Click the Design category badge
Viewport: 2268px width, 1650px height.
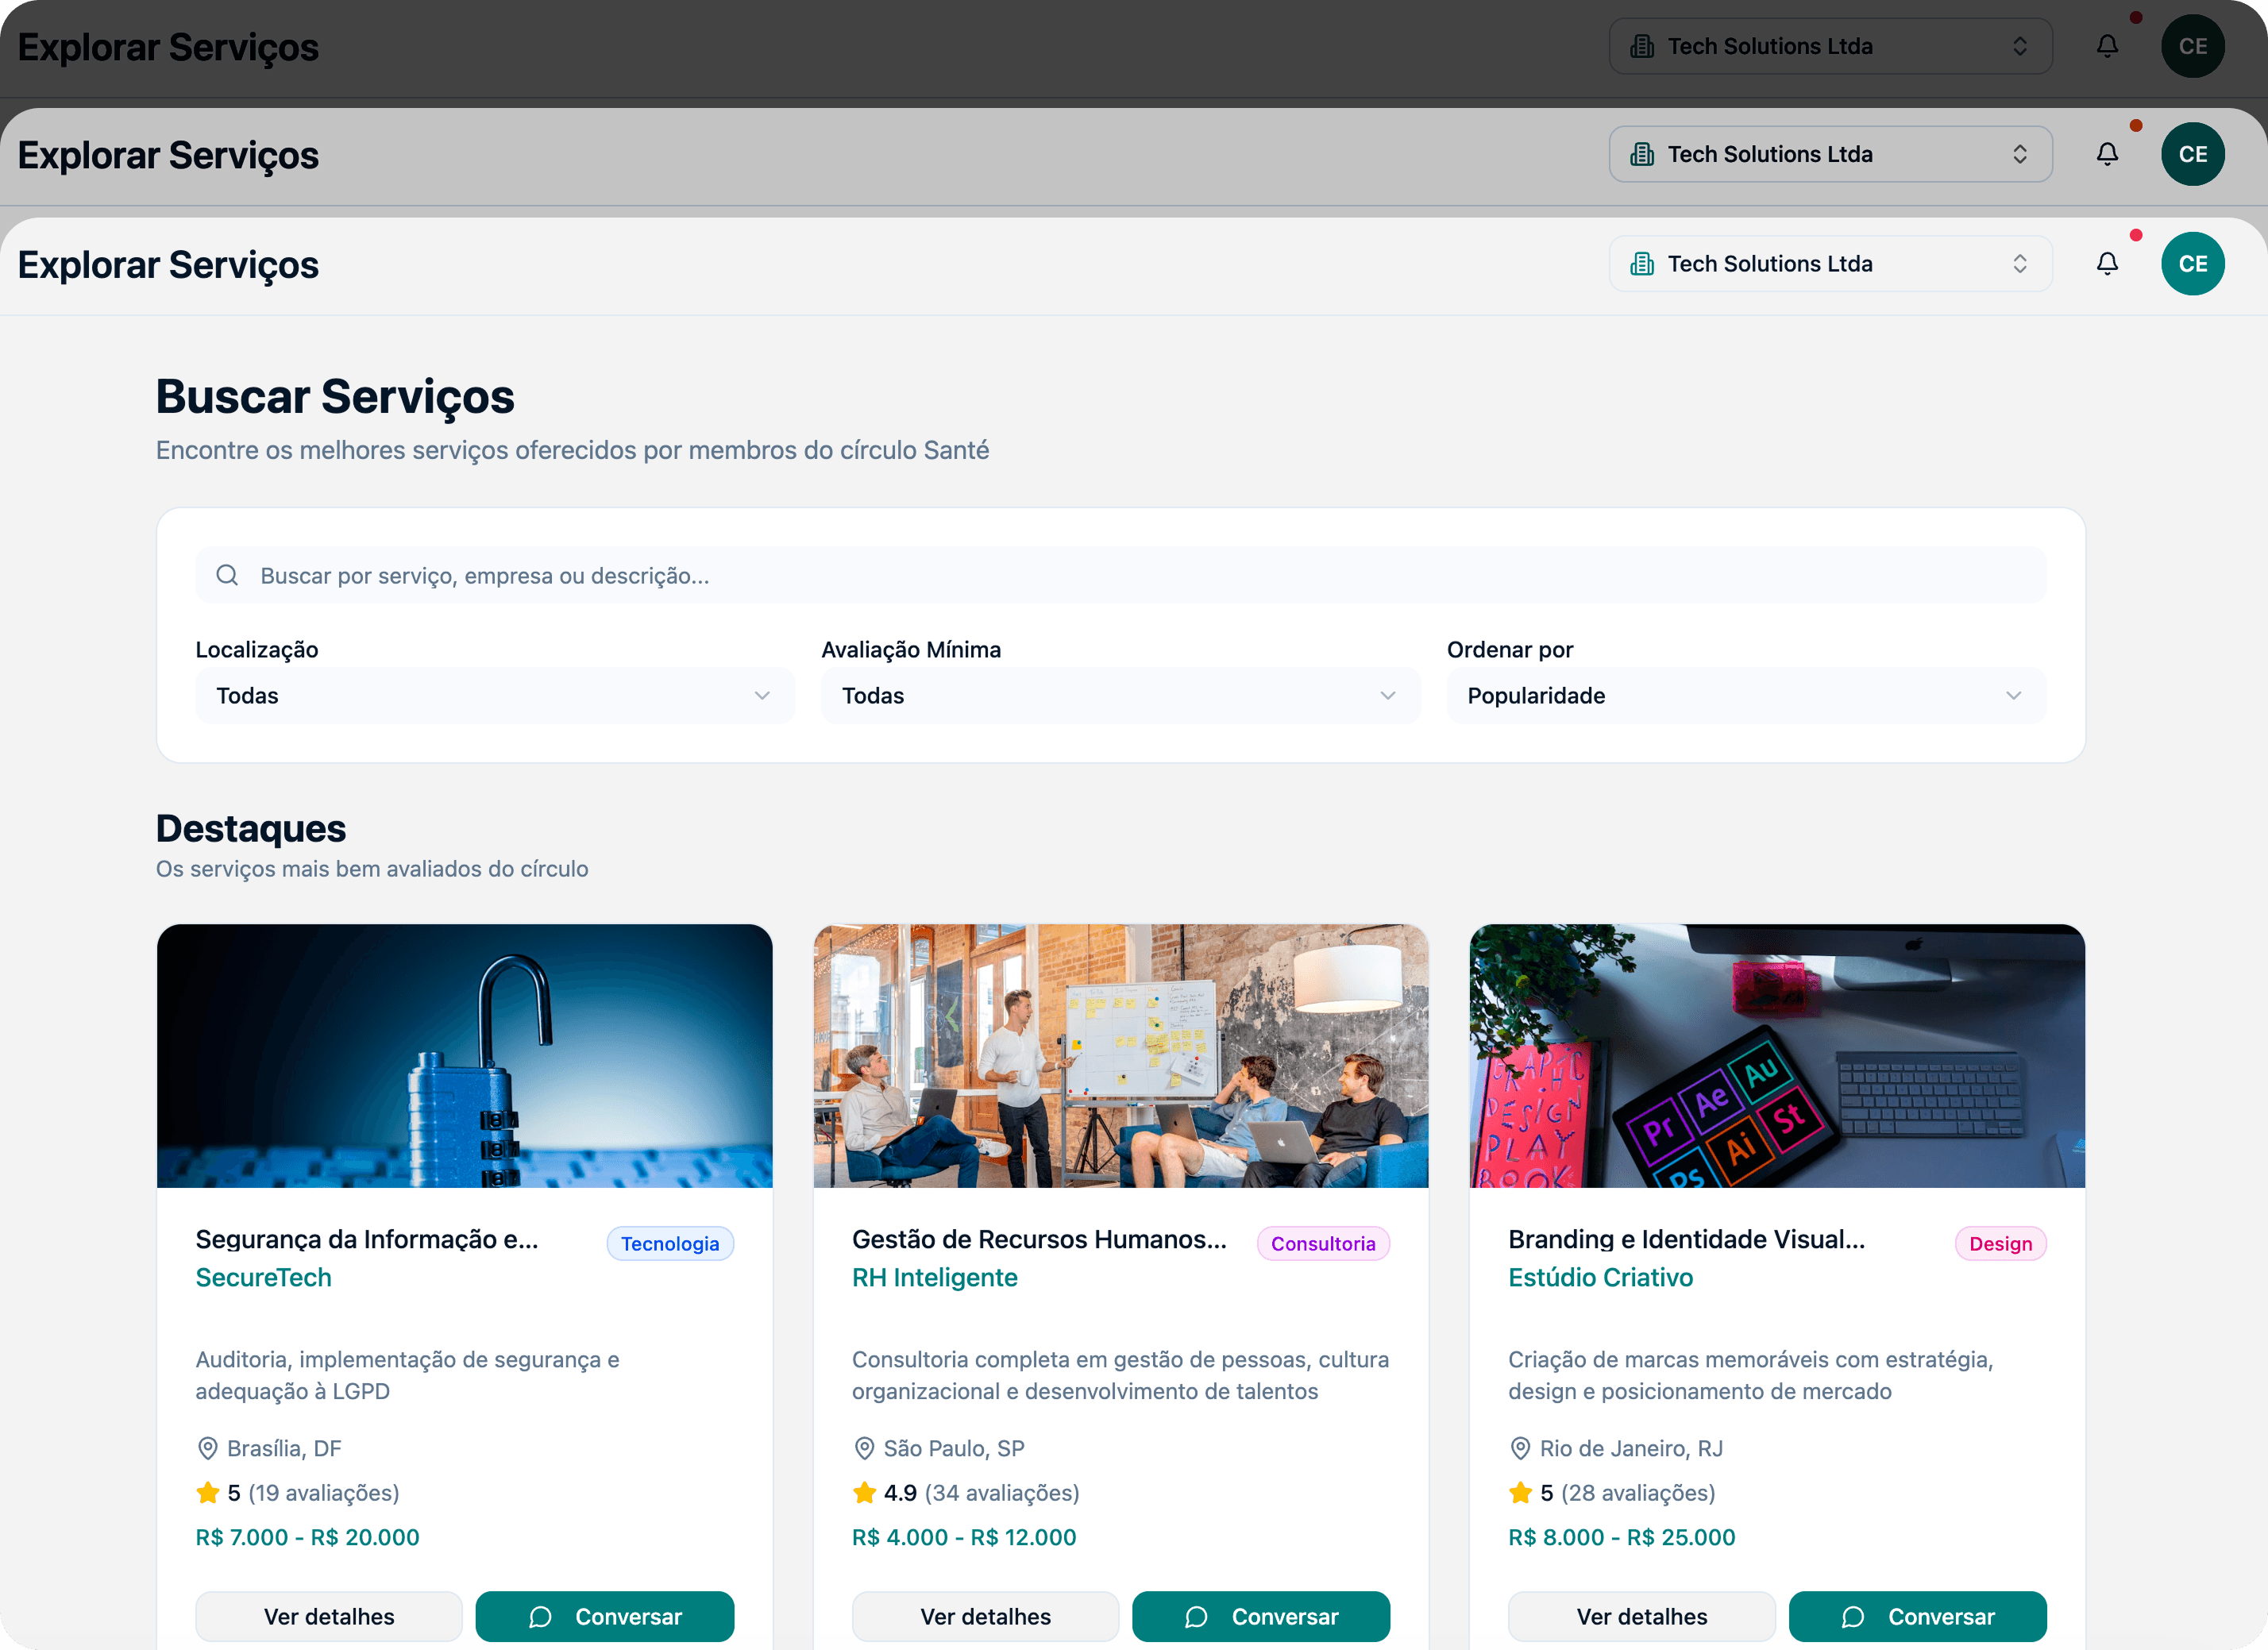click(x=2000, y=1243)
